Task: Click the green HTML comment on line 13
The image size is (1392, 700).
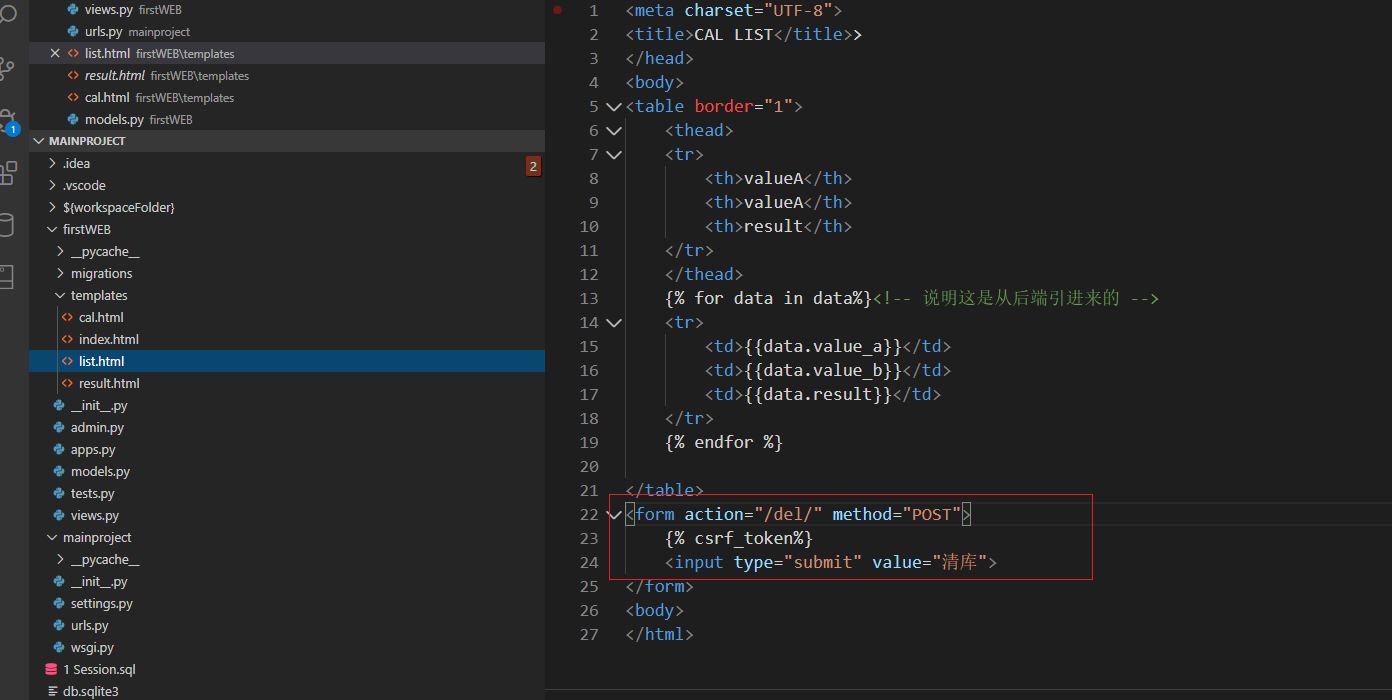Action: [1015, 298]
